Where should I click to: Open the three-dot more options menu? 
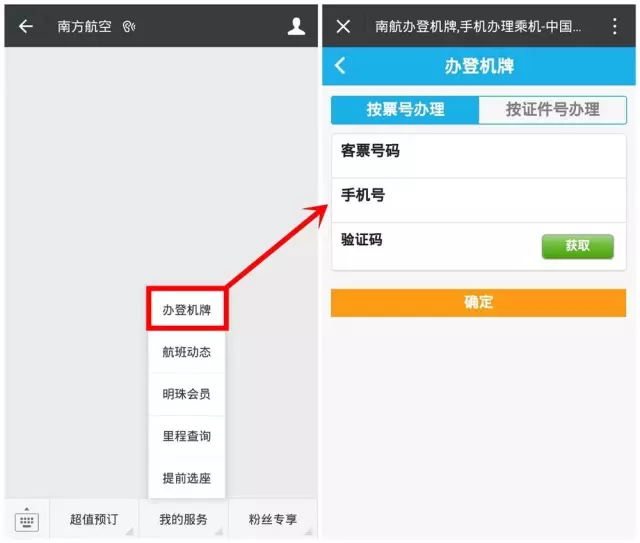pos(614,27)
